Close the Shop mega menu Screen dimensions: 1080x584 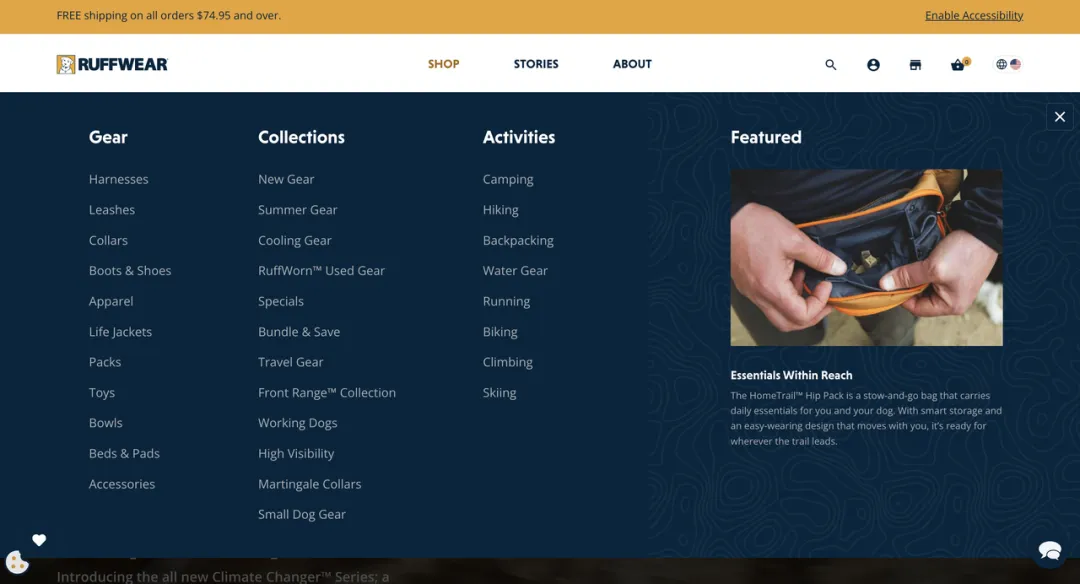pos(1059,116)
